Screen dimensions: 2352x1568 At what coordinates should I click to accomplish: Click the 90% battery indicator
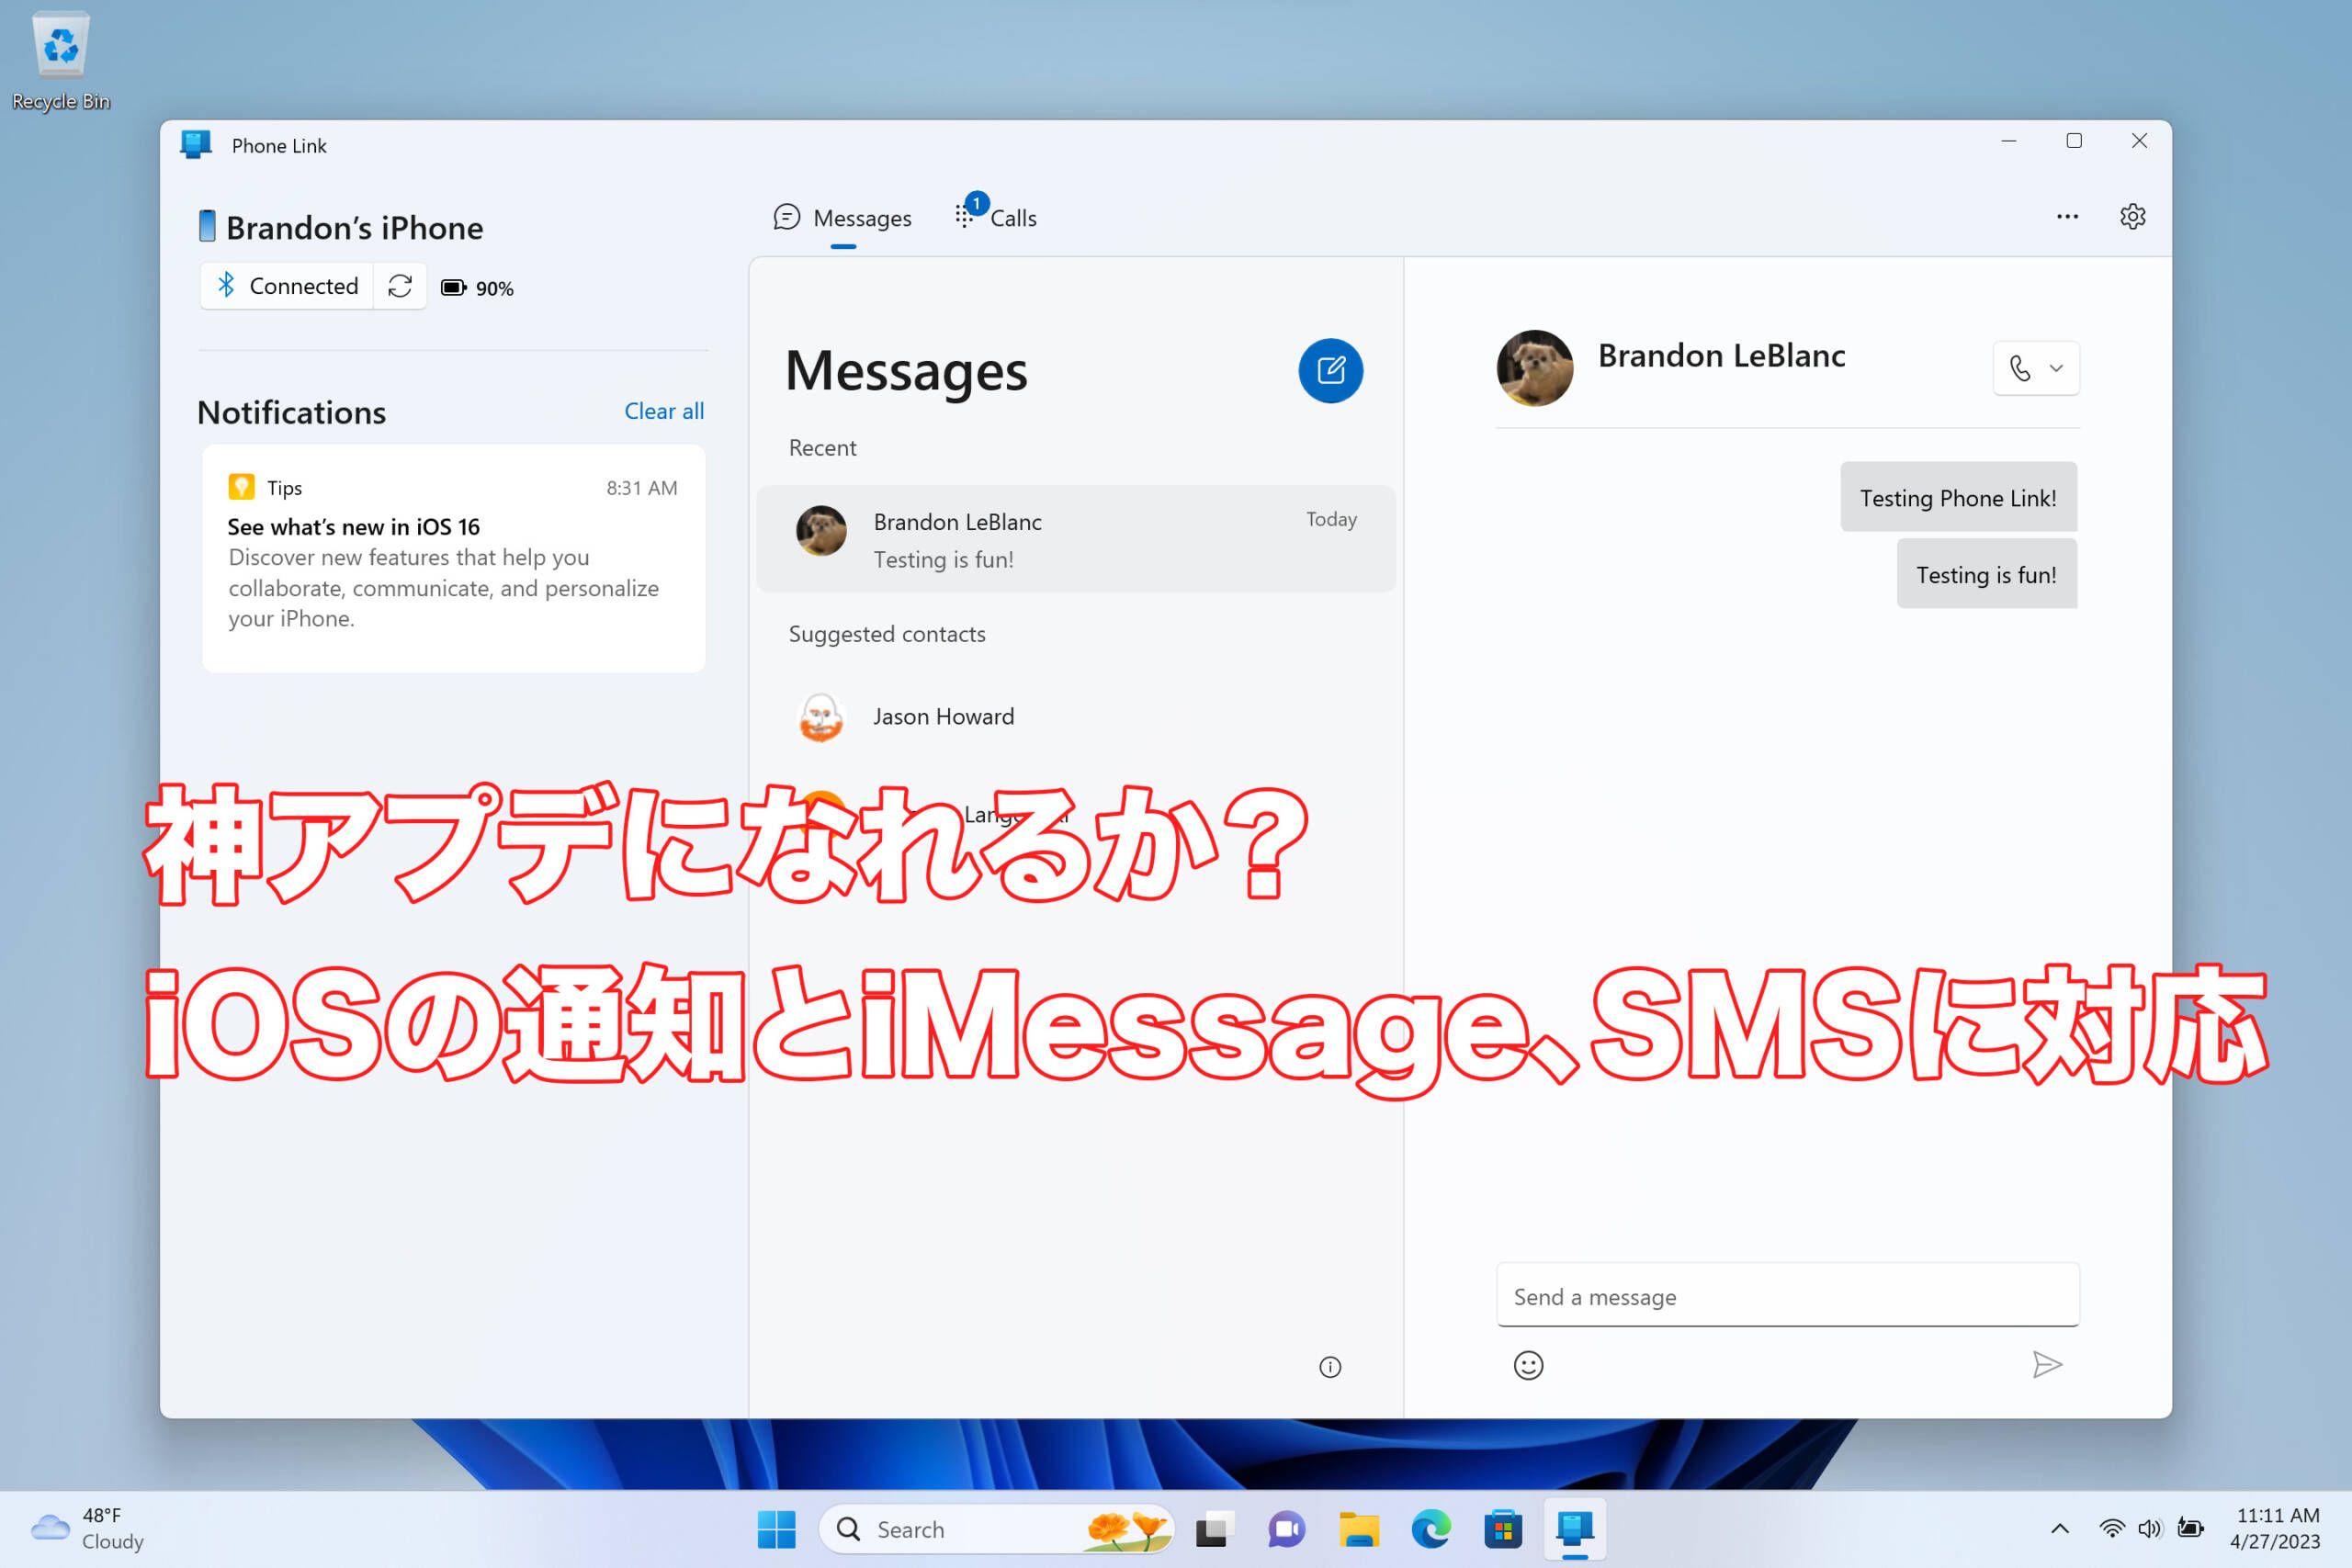[478, 288]
